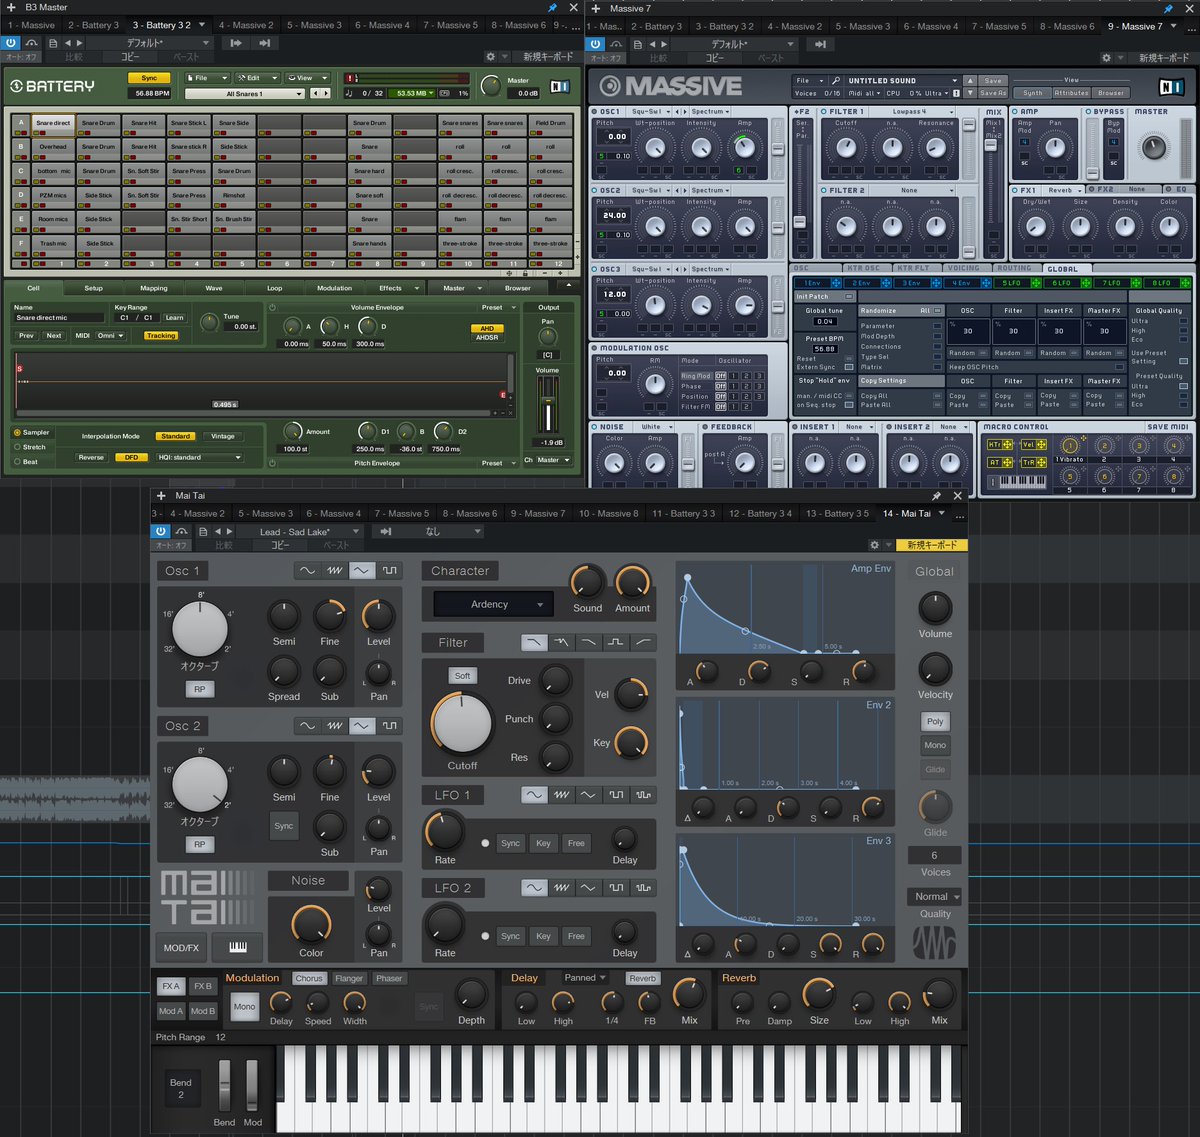The height and width of the screenshot is (1137, 1200).
Task: Open the Reverb FX1 type dropdown in Massive
Action: coord(1064,190)
